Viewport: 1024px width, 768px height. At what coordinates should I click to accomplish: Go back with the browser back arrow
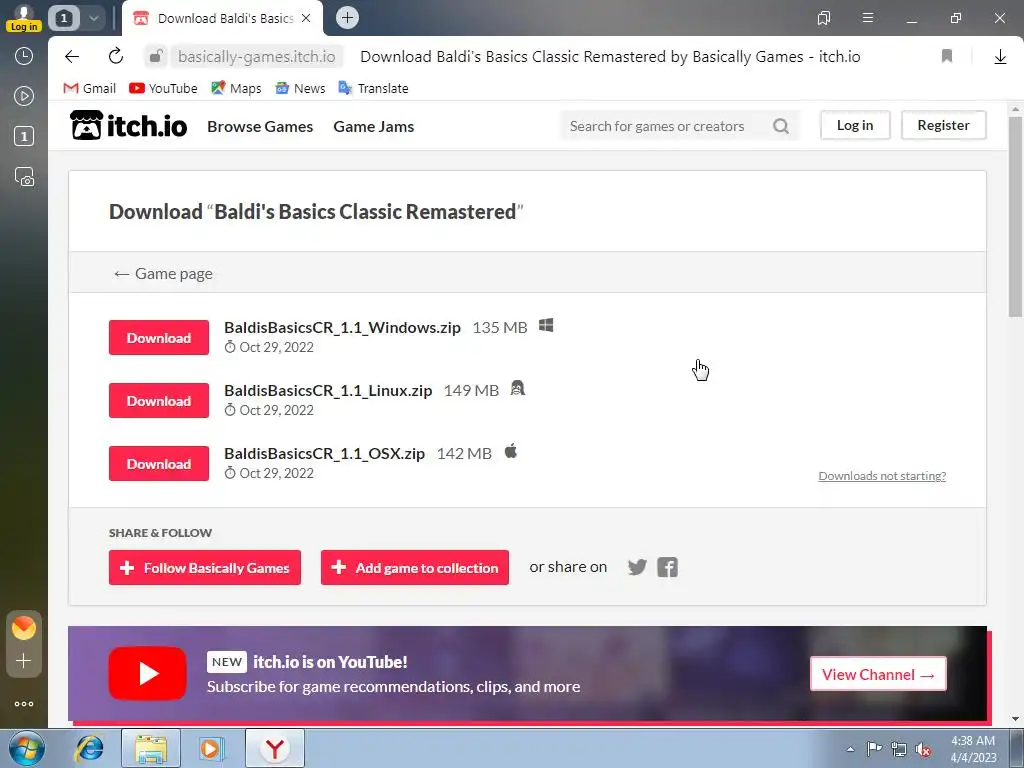(72, 57)
